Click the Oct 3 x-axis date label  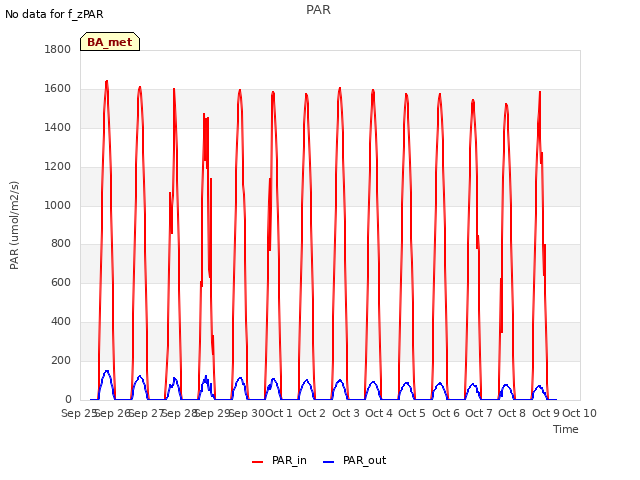346,413
